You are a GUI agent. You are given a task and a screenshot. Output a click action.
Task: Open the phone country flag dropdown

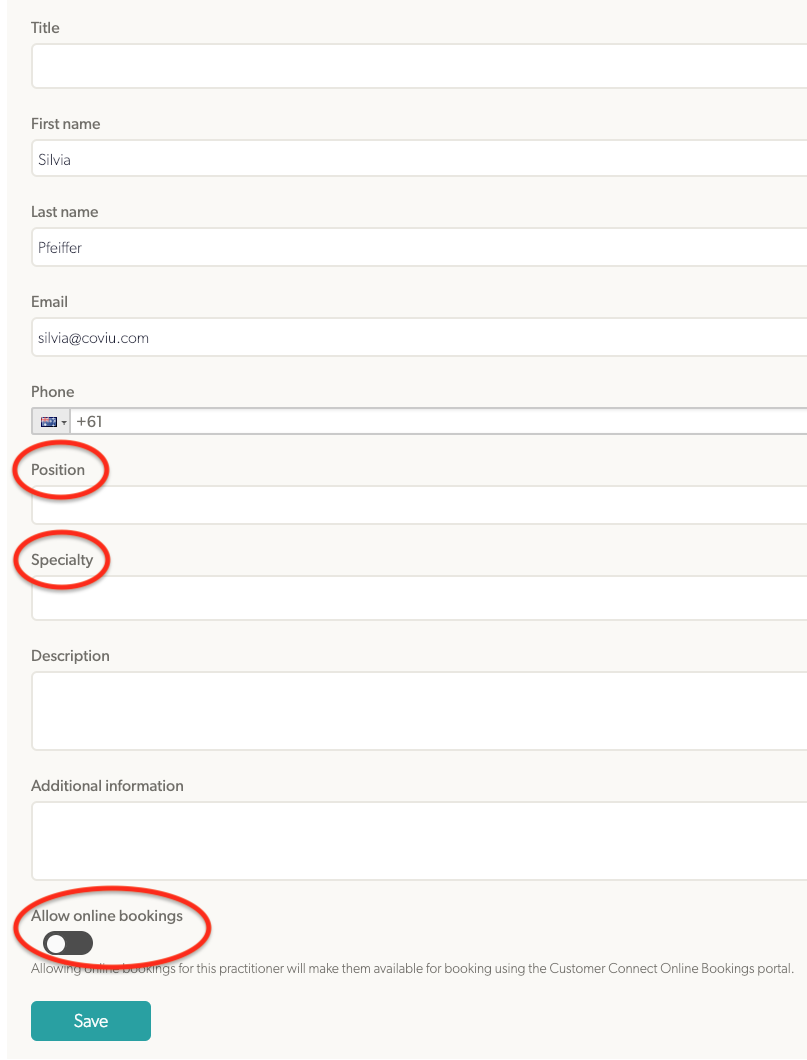point(51,421)
